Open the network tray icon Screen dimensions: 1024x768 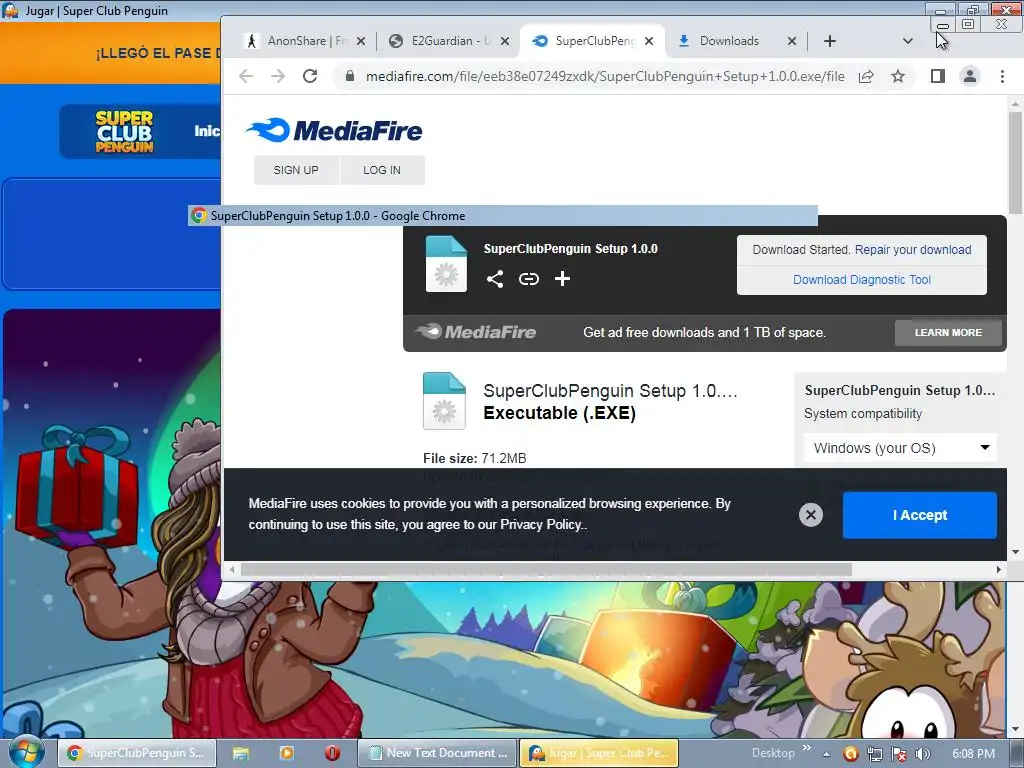click(874, 754)
